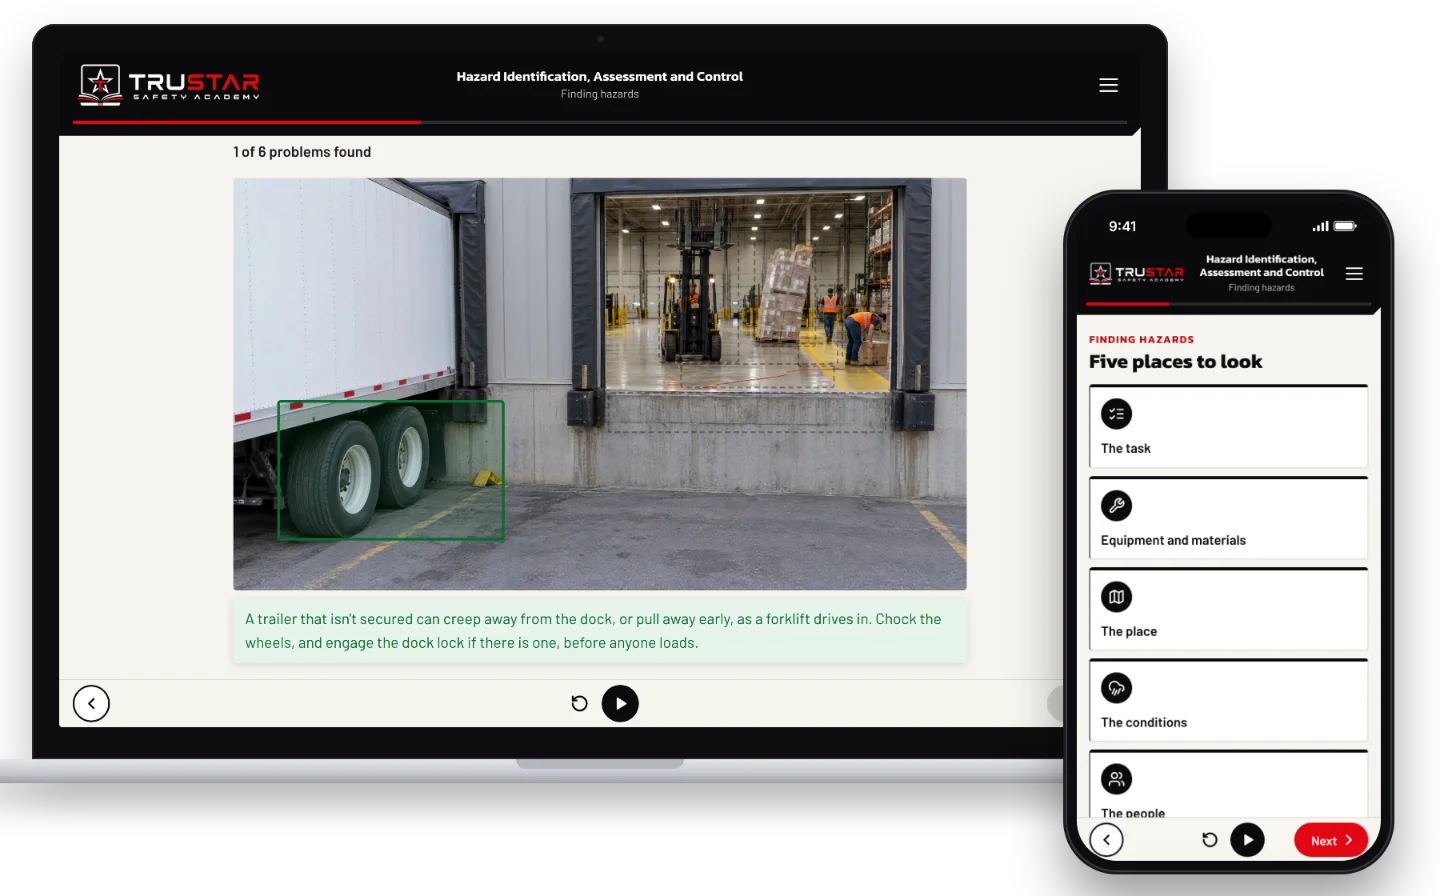
Task: Click the Next button on the phone
Action: click(1331, 840)
